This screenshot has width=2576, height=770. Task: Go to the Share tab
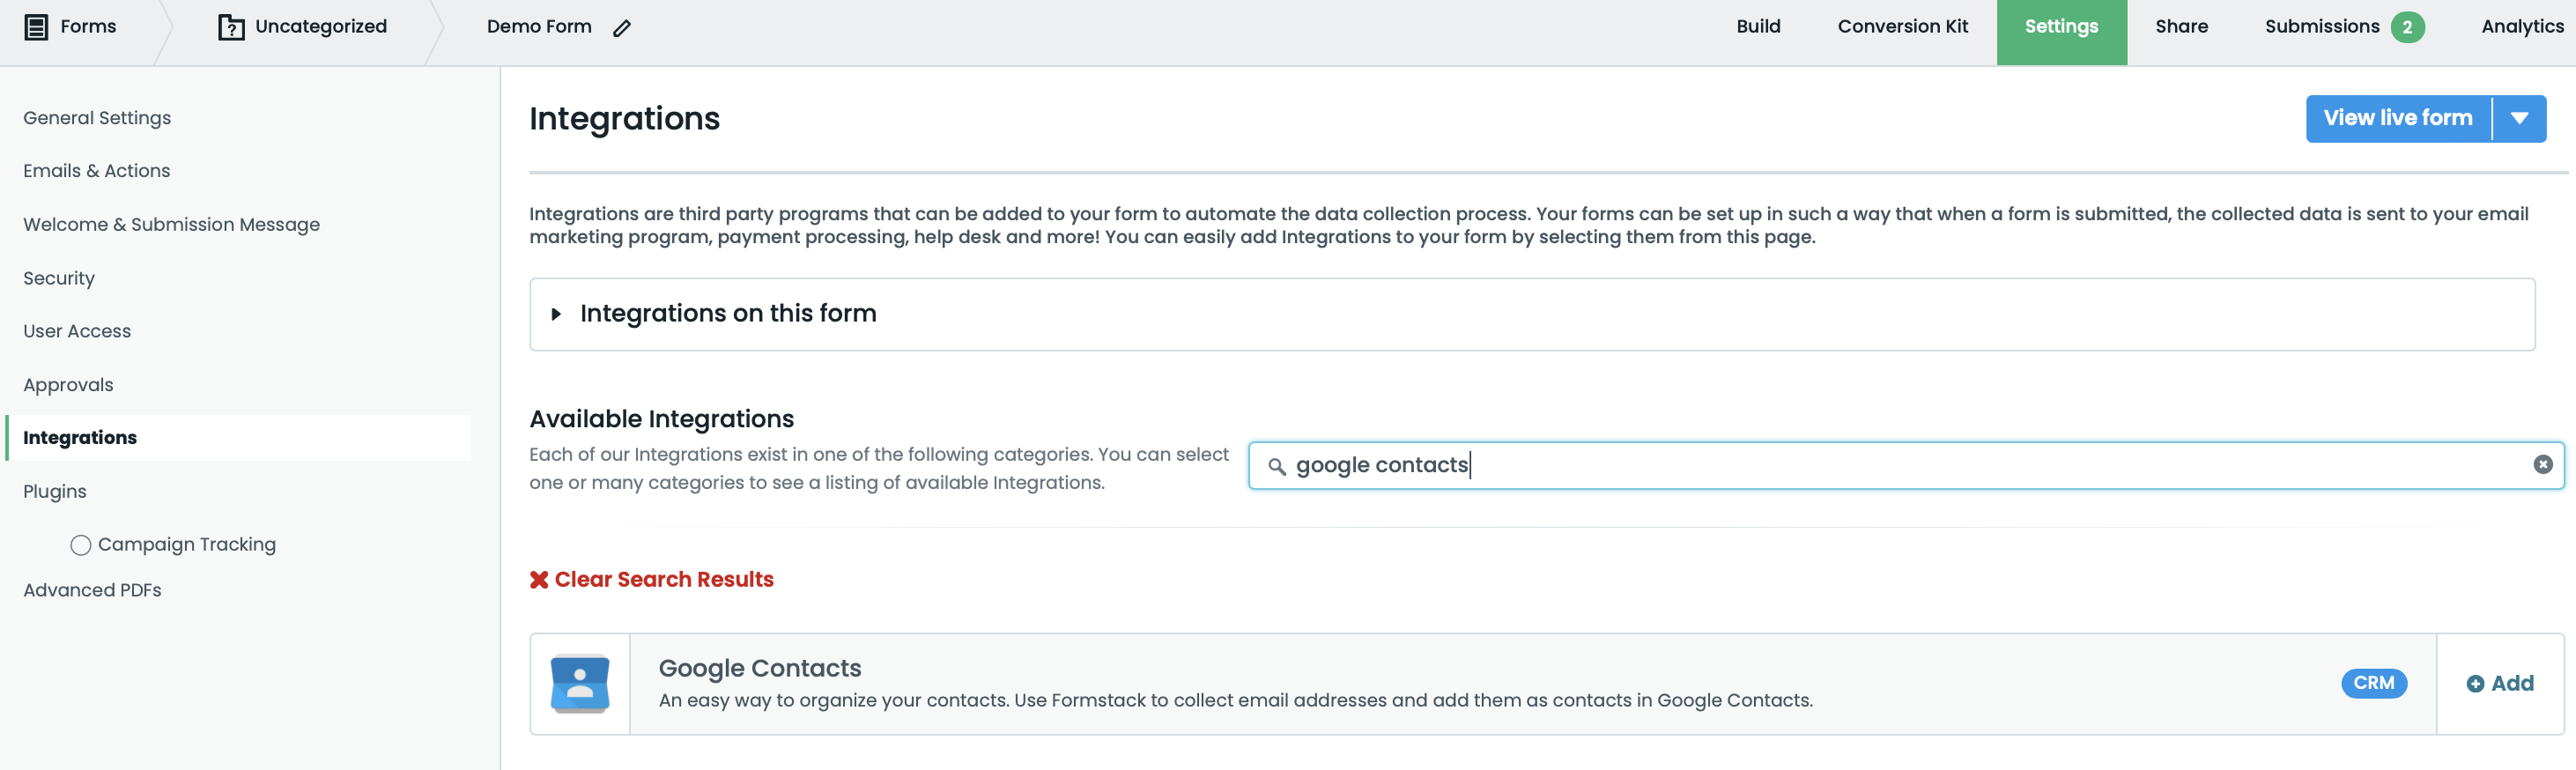point(2181,27)
